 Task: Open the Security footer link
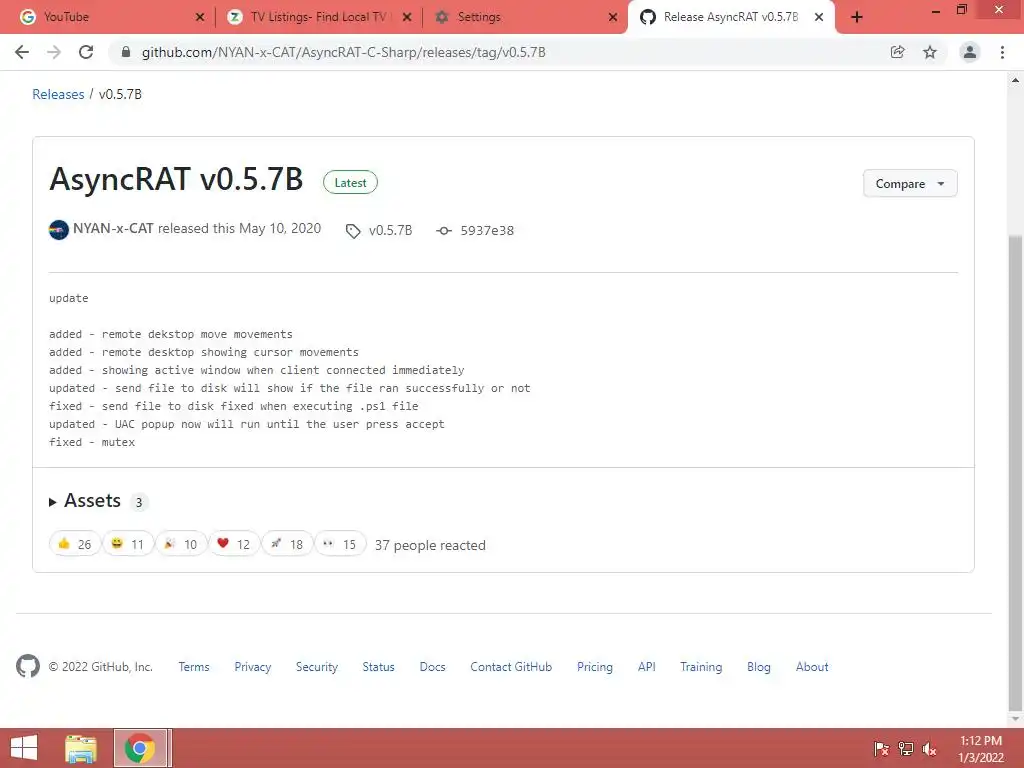(317, 667)
